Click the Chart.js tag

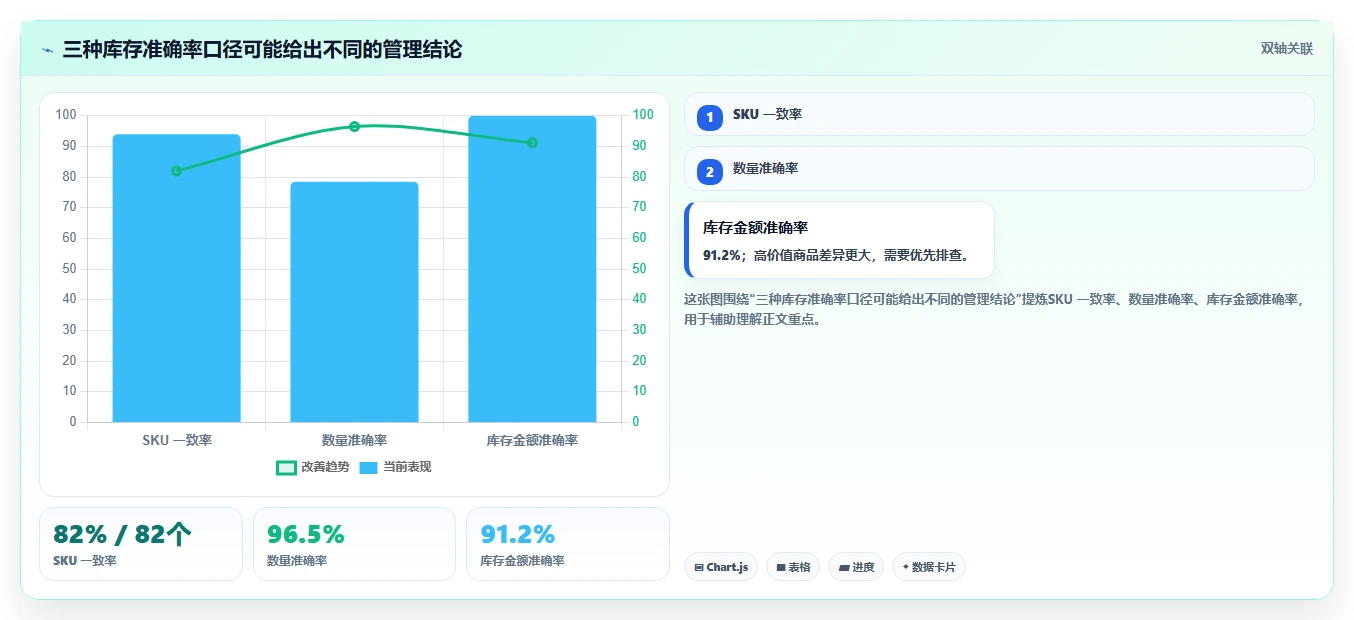(721, 567)
